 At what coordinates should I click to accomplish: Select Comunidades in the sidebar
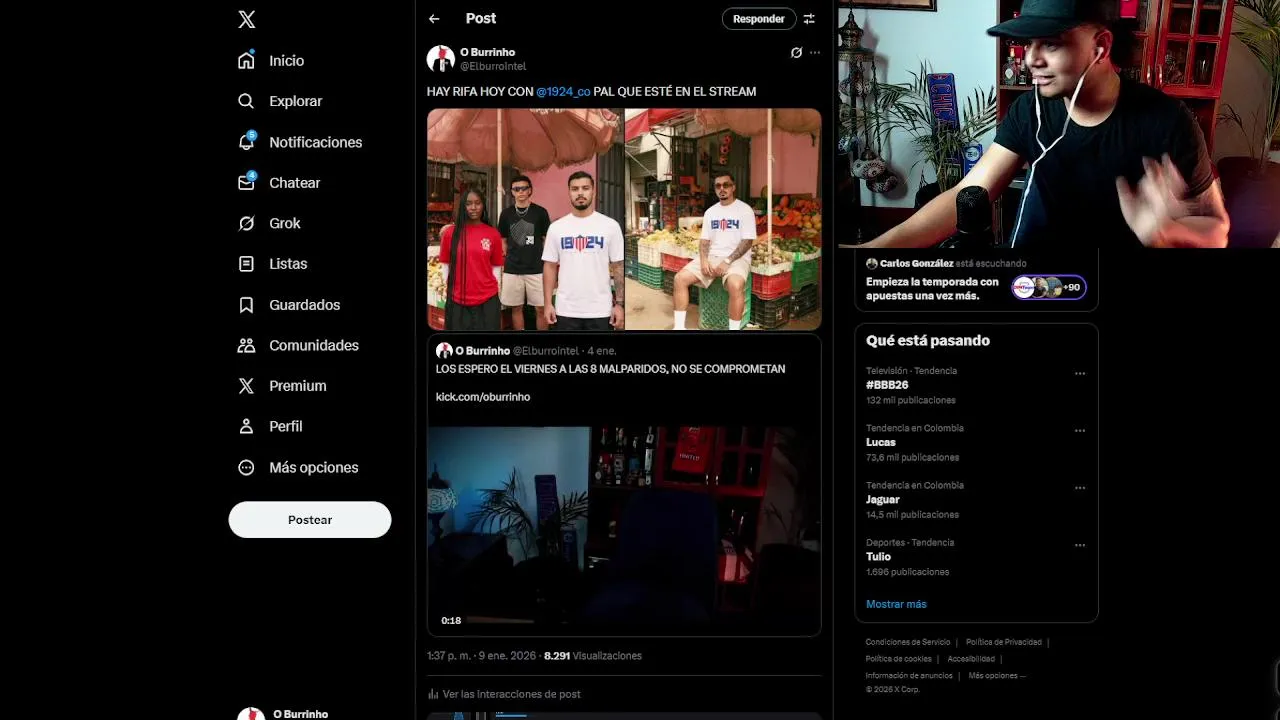[313, 345]
